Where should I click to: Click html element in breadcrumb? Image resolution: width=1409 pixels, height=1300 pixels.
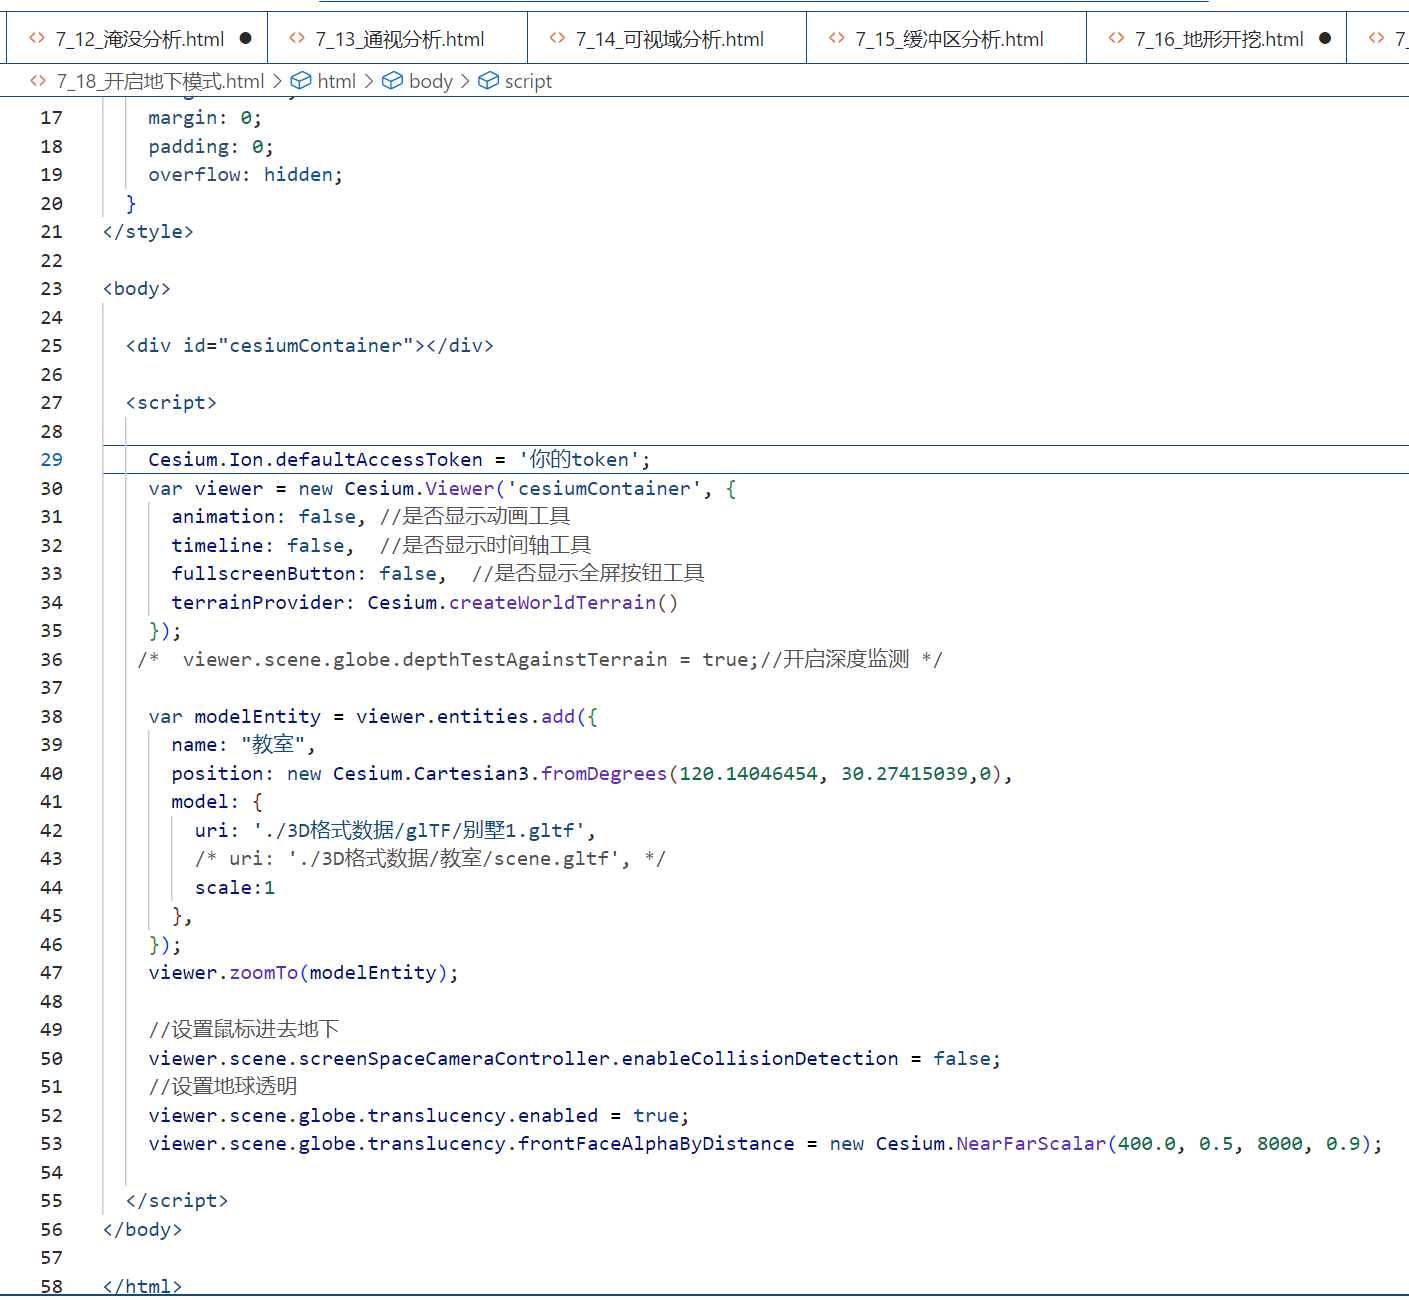[336, 81]
